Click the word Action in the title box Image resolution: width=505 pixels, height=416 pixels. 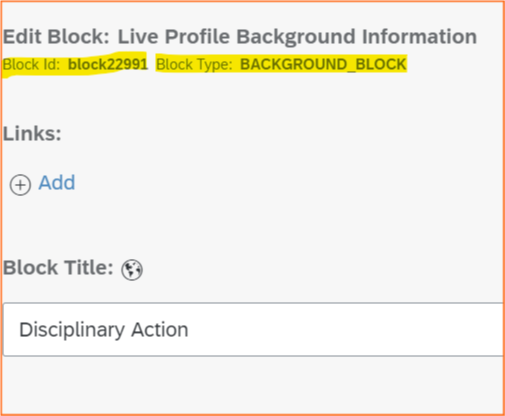pyautogui.click(x=160, y=330)
